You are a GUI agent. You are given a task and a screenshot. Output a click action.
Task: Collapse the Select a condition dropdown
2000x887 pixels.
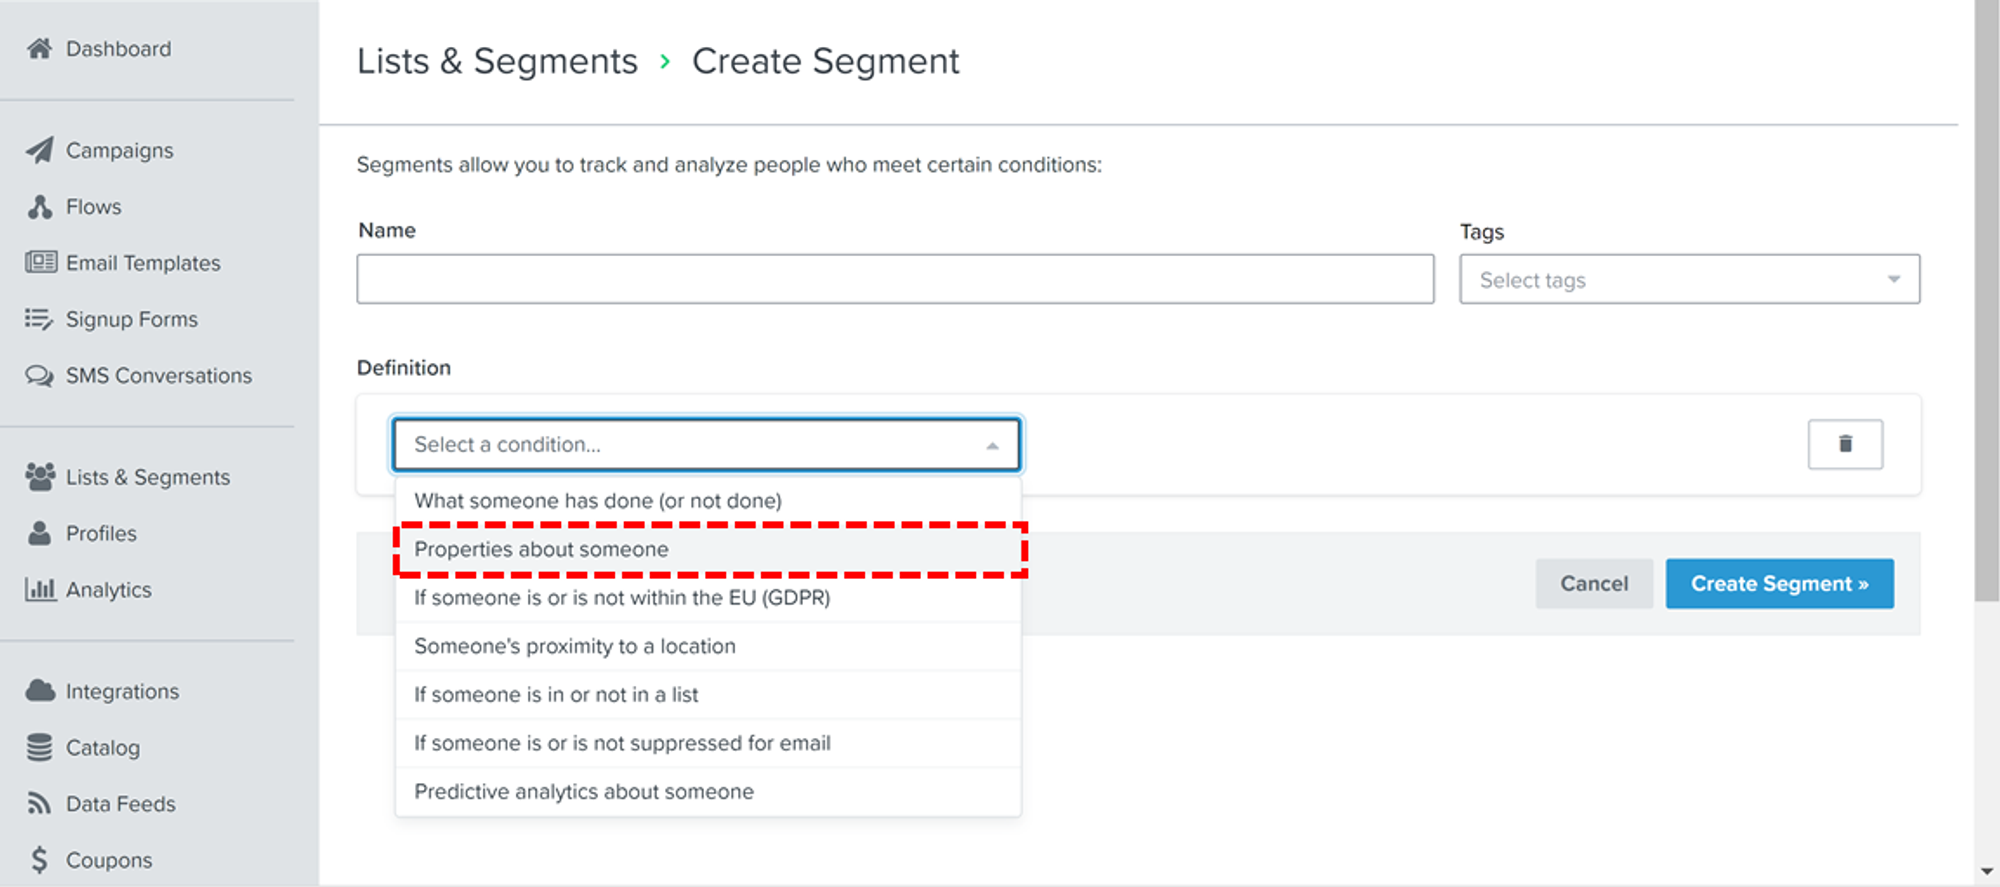(992, 445)
